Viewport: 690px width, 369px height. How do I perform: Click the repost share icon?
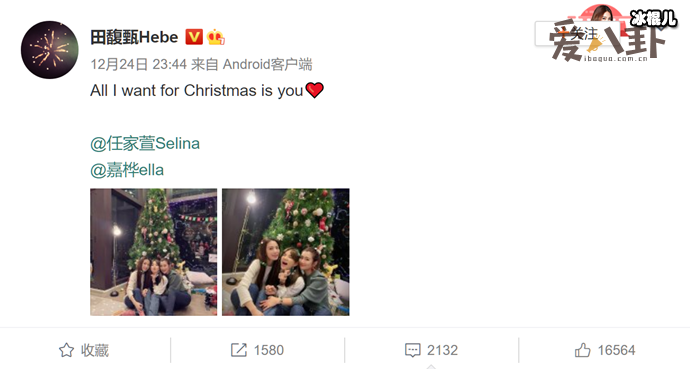(239, 350)
